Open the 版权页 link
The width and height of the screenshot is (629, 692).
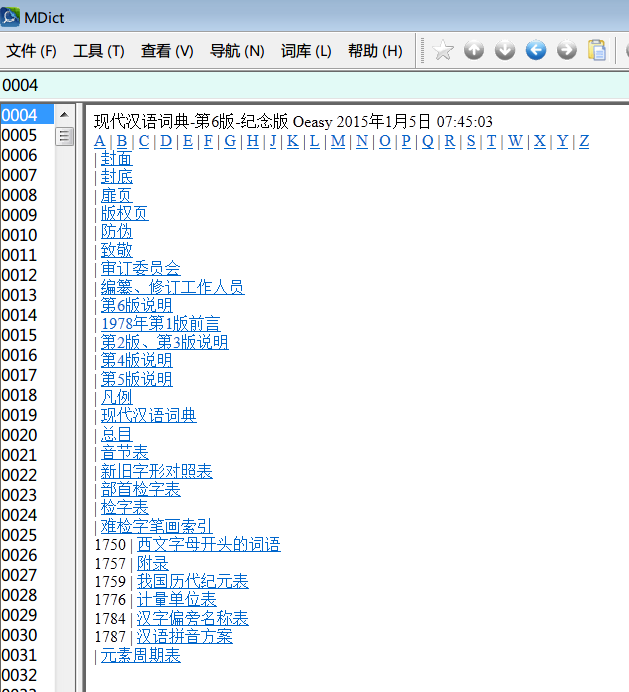[x=124, y=214]
